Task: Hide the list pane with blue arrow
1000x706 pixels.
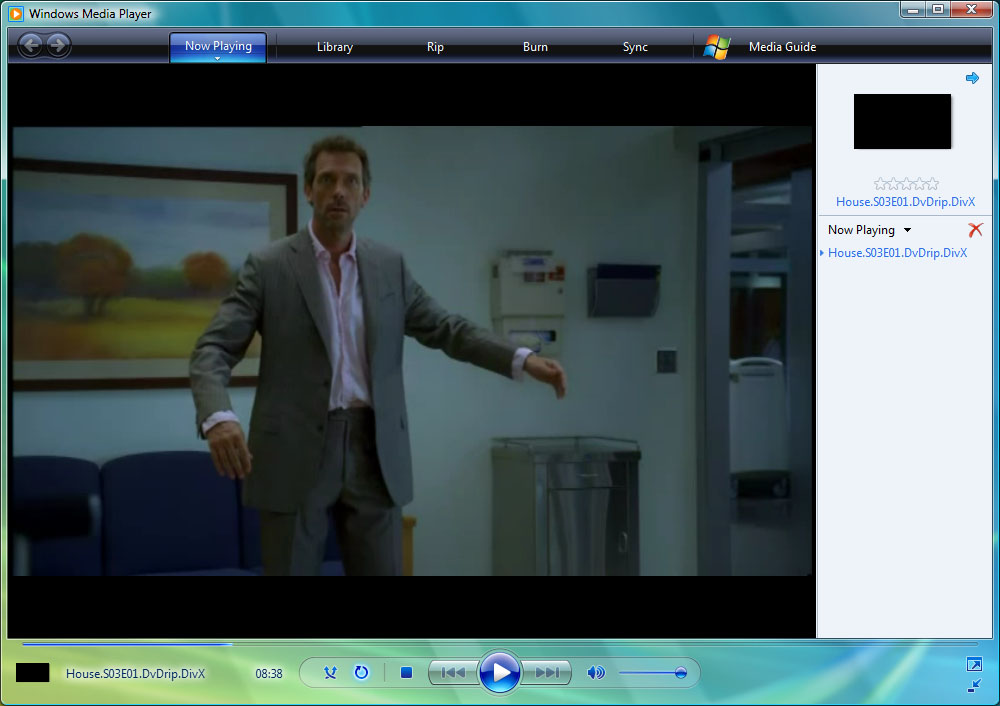Action: click(972, 78)
